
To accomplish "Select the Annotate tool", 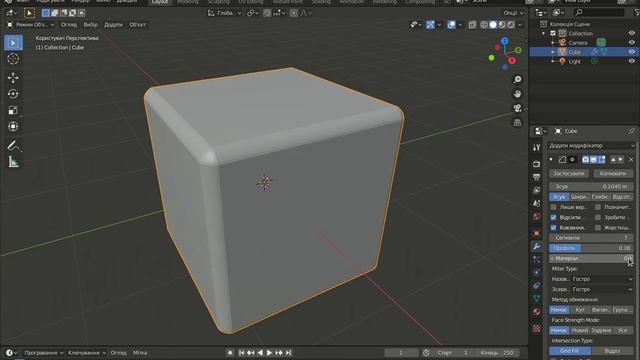I will pyautogui.click(x=13, y=146).
